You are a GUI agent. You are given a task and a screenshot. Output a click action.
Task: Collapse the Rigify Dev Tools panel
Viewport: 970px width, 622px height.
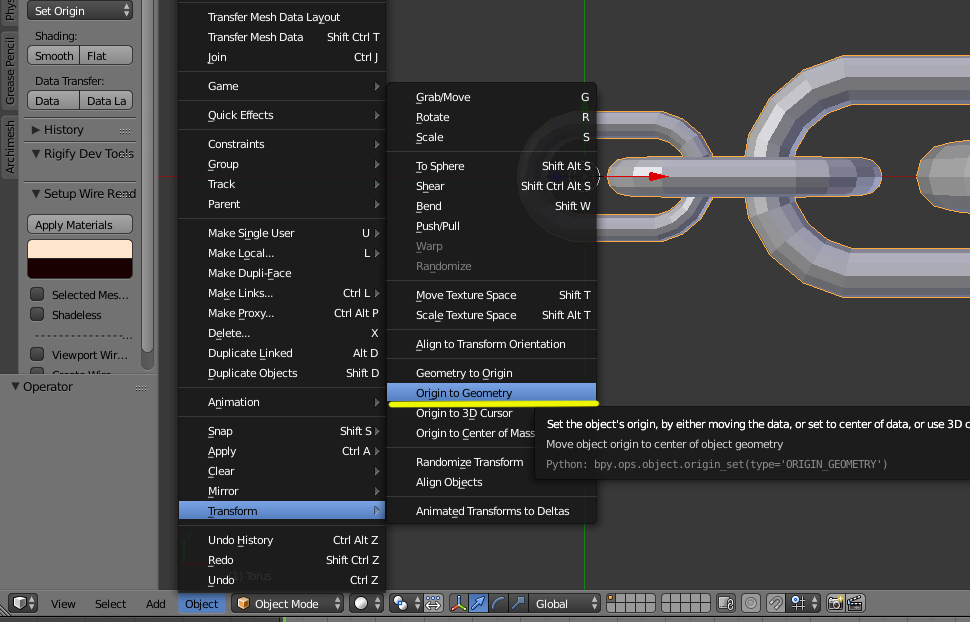[x=36, y=153]
